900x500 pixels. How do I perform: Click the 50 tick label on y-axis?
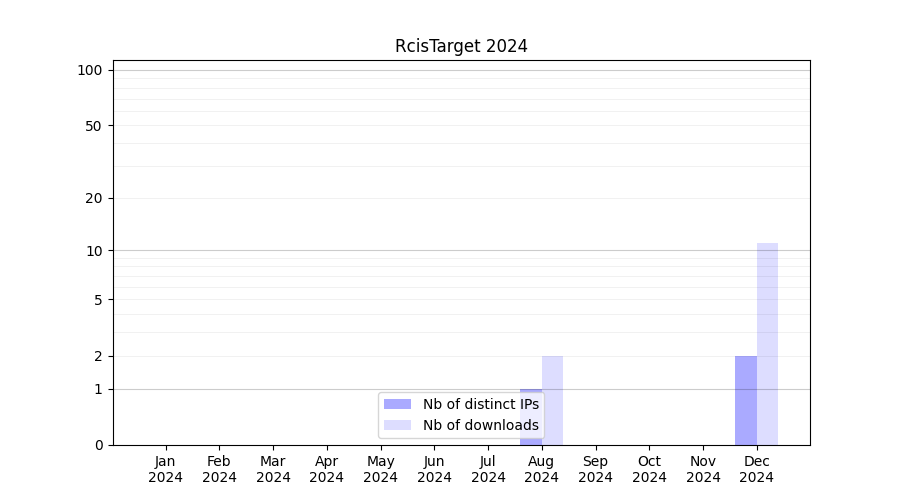[94, 126]
